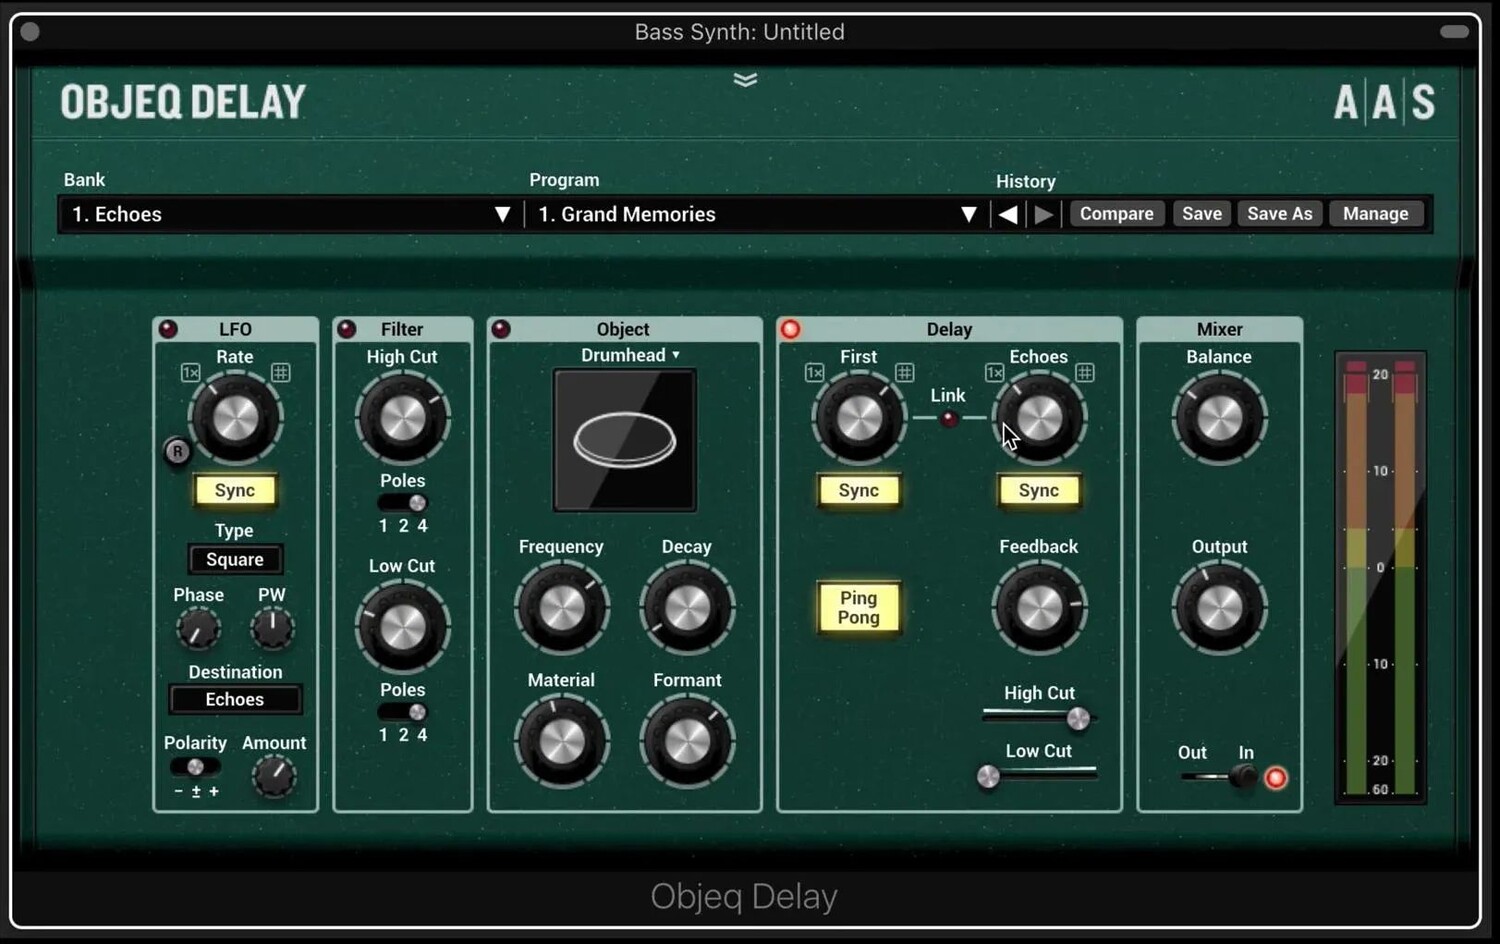Click the LFO Rate grid icon
This screenshot has width=1500, height=944.
pos(280,373)
